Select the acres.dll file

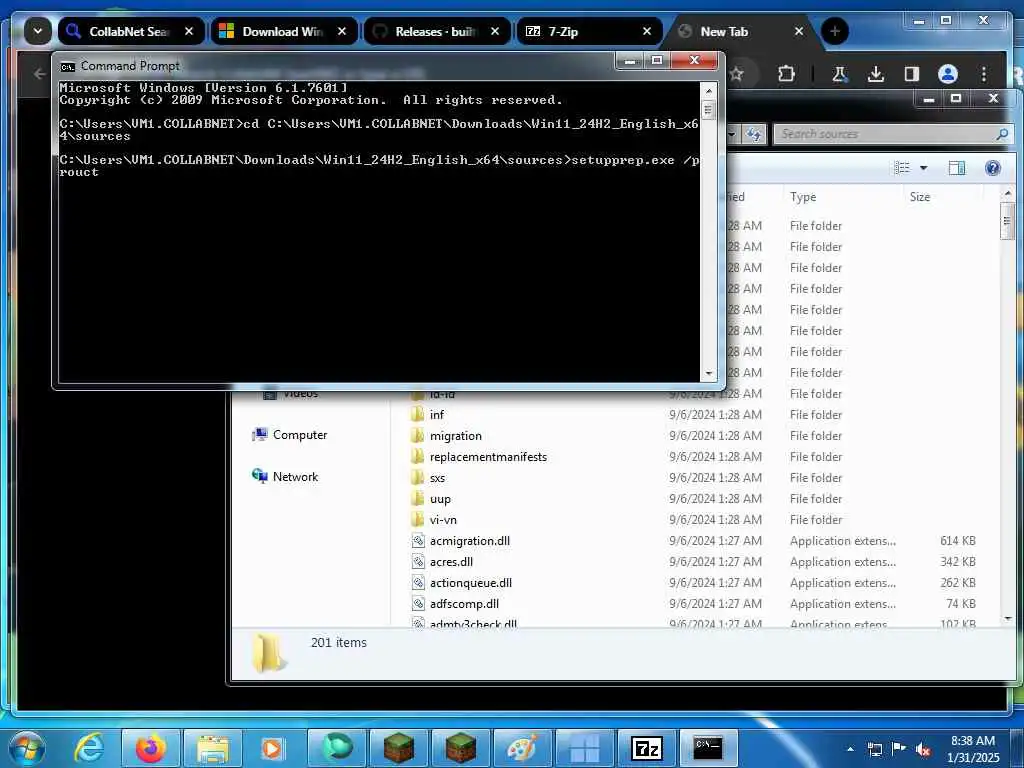coord(442,561)
